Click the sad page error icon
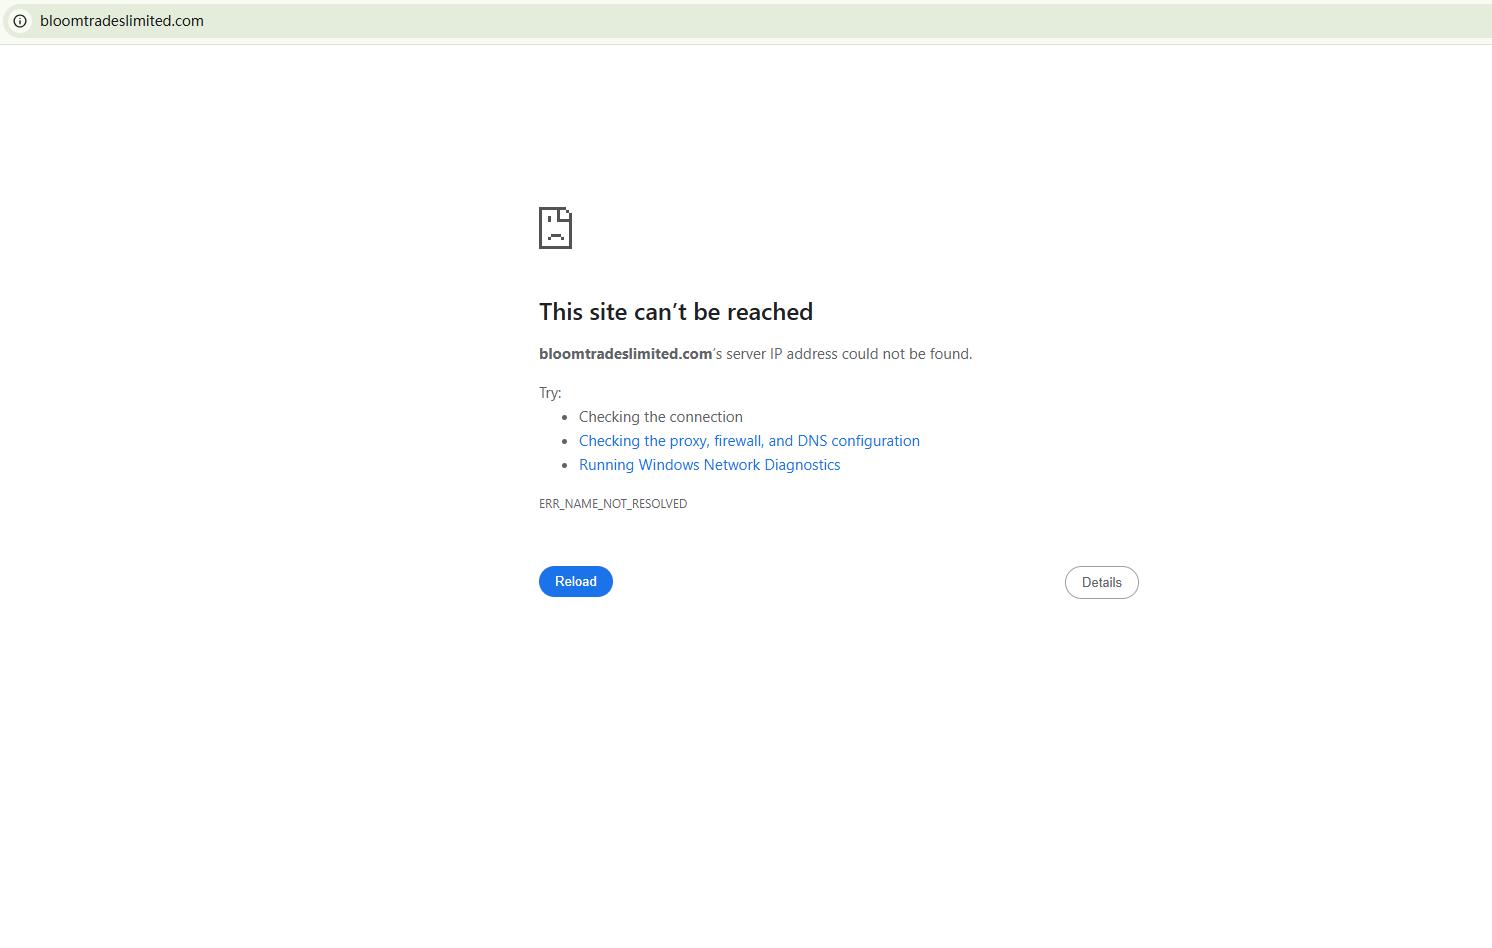The width and height of the screenshot is (1492, 948). tap(555, 228)
